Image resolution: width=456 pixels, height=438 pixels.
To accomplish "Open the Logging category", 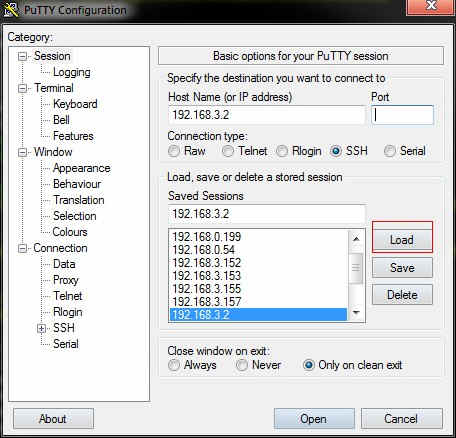I will (72, 72).
